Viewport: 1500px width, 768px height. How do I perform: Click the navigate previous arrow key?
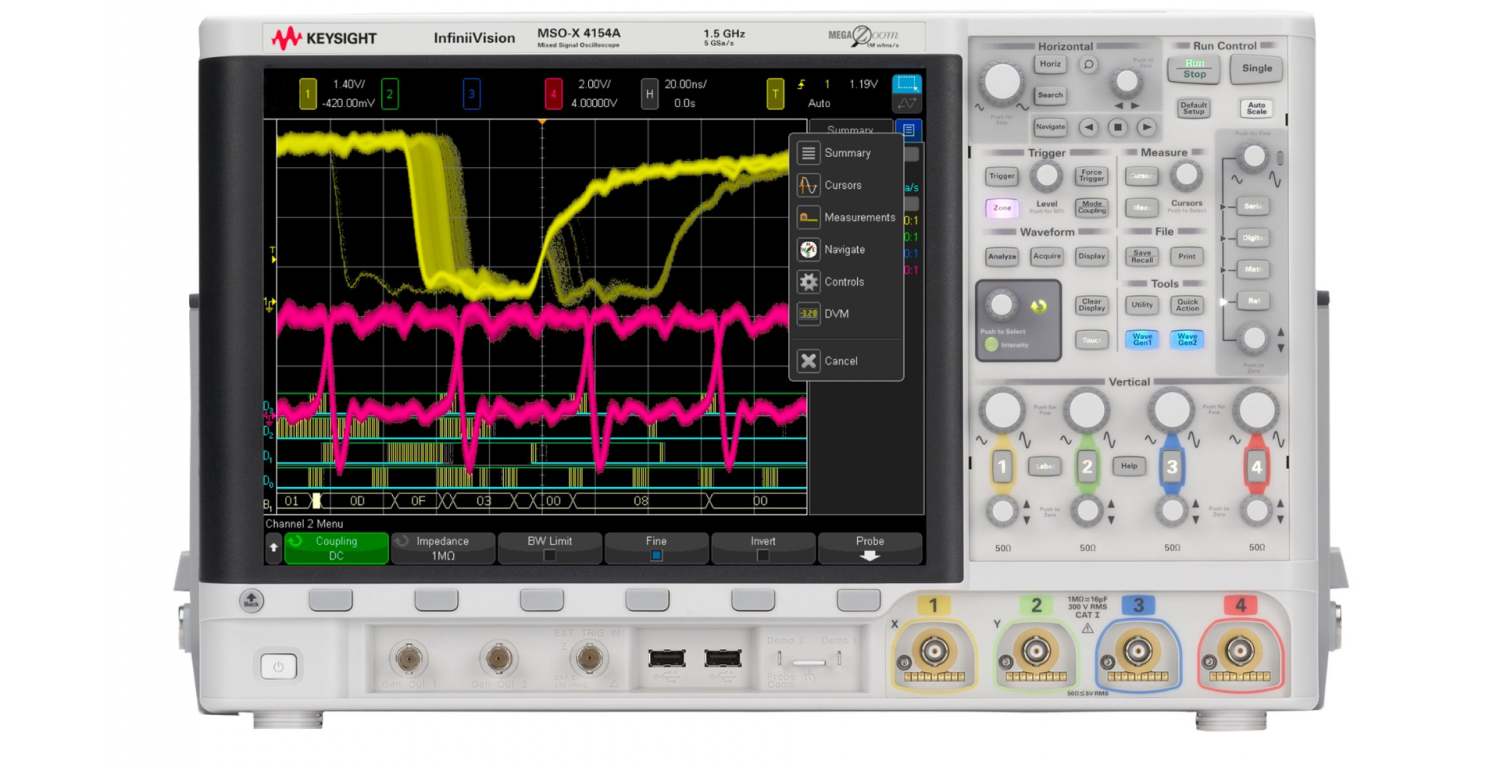pos(1089,127)
